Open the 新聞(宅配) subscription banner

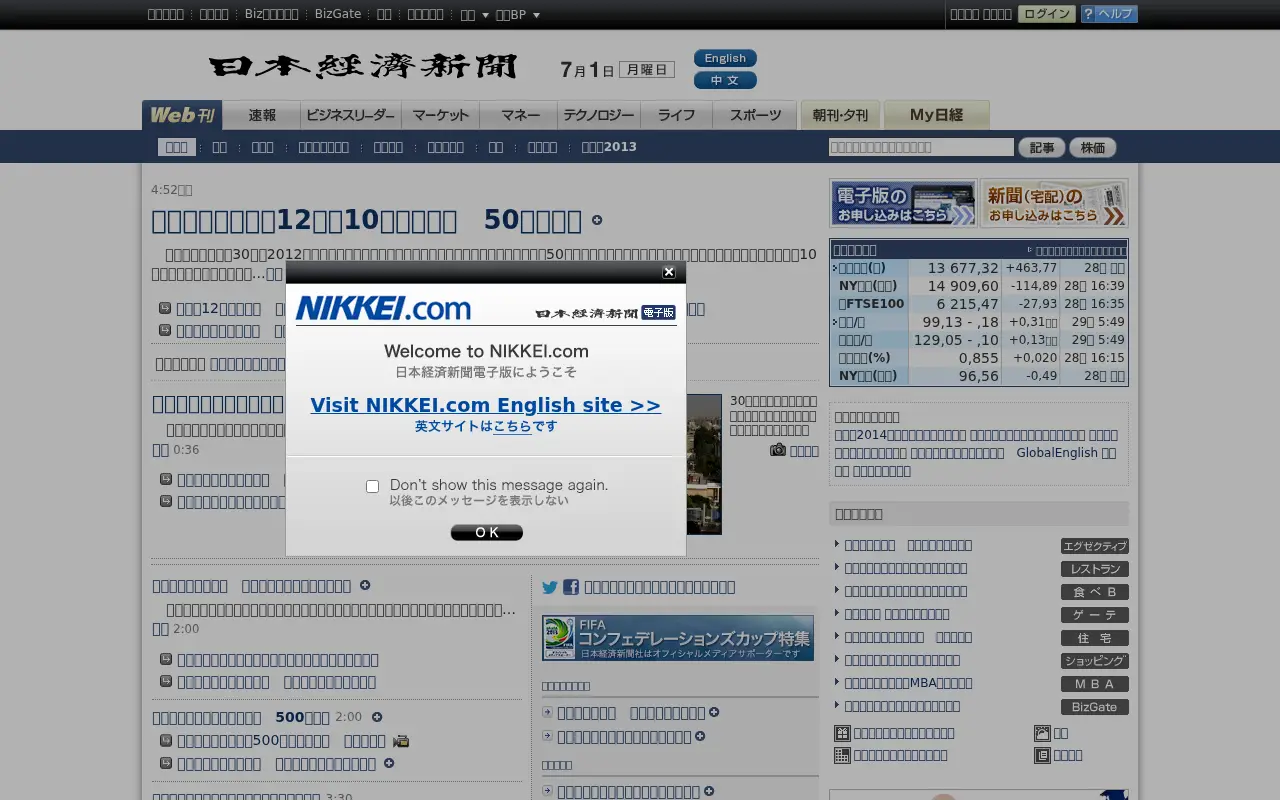pos(1054,203)
